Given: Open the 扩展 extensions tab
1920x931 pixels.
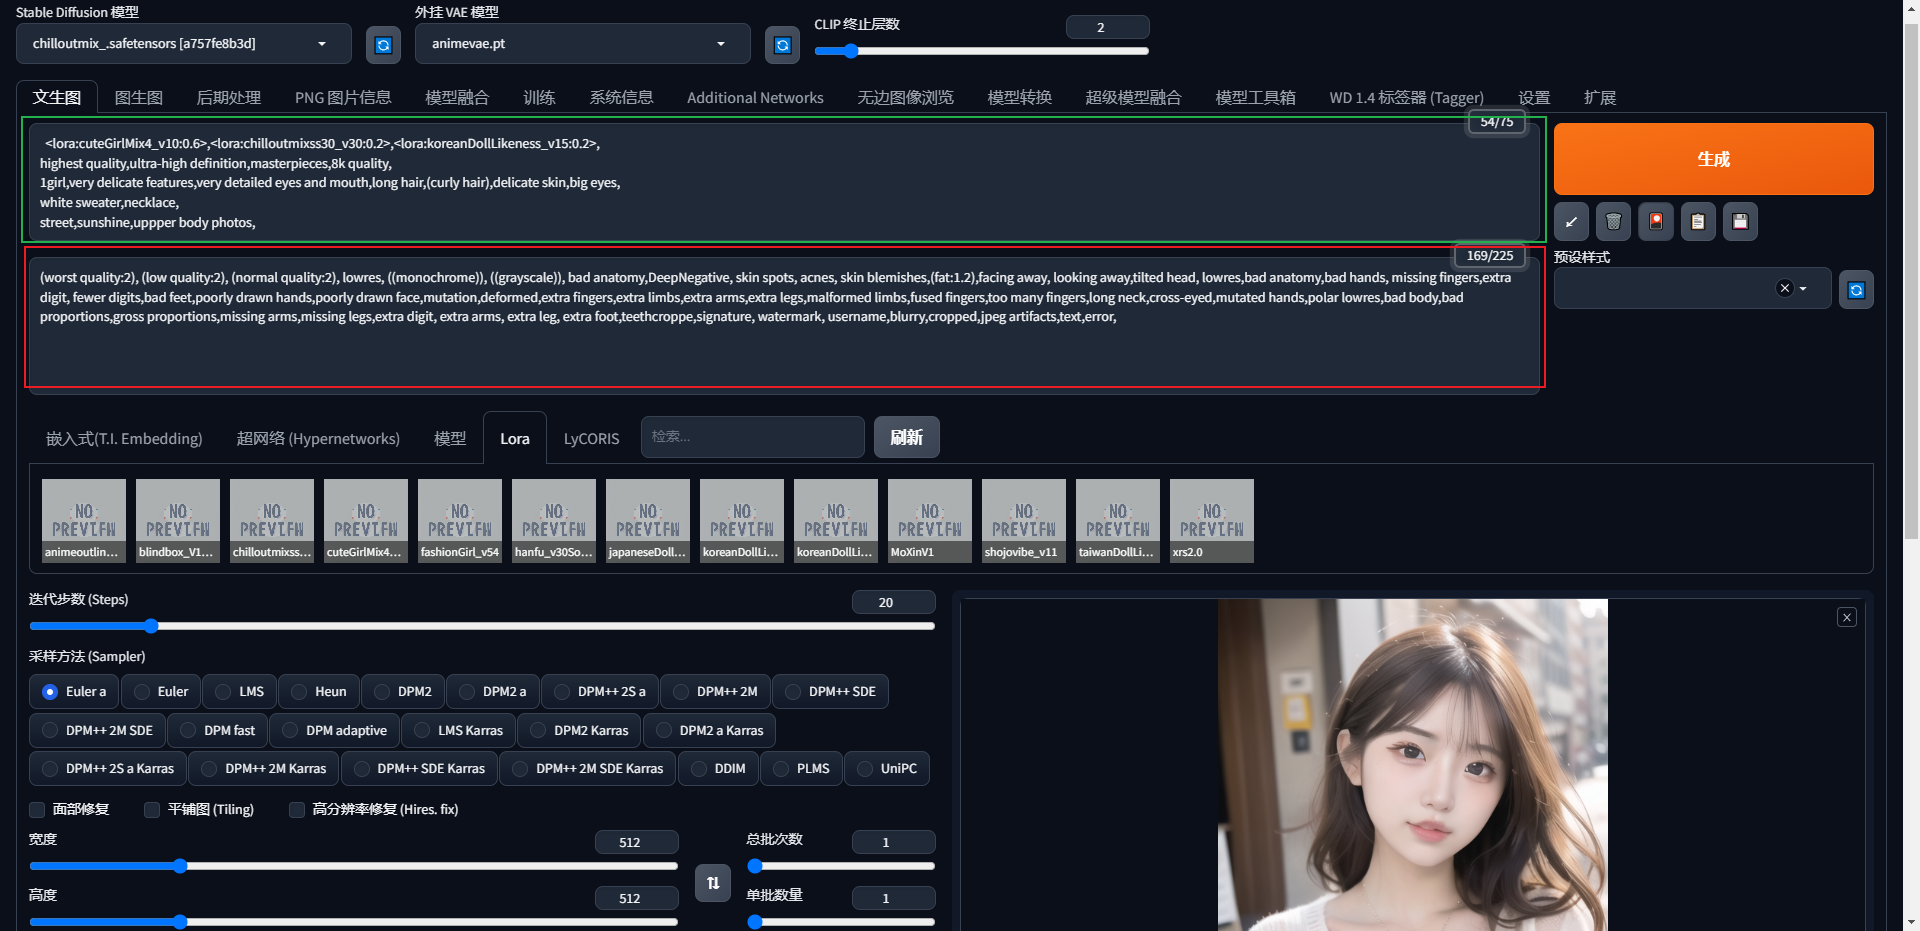Looking at the screenshot, I should [1600, 98].
